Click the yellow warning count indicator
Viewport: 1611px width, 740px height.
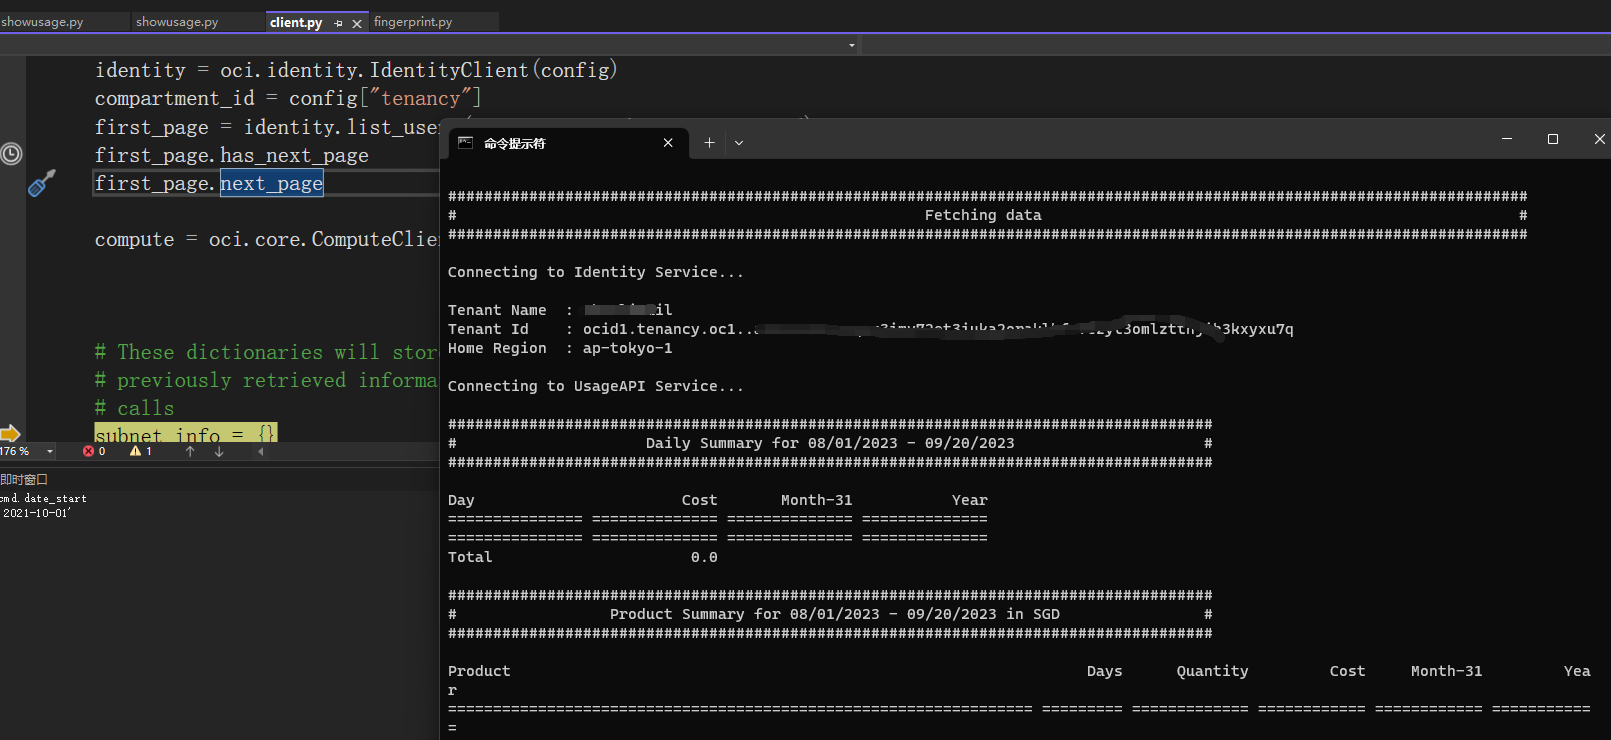tap(141, 452)
